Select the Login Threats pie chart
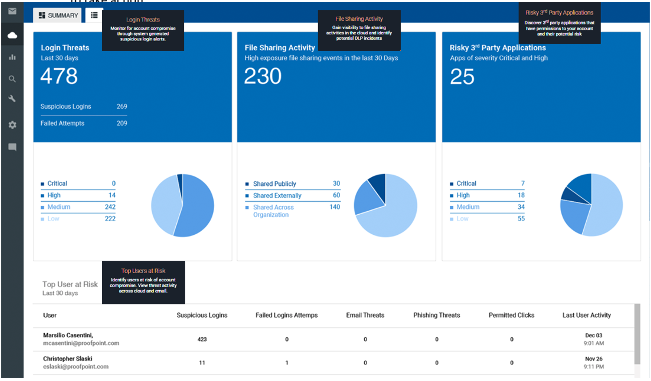 pyautogui.click(x=183, y=205)
